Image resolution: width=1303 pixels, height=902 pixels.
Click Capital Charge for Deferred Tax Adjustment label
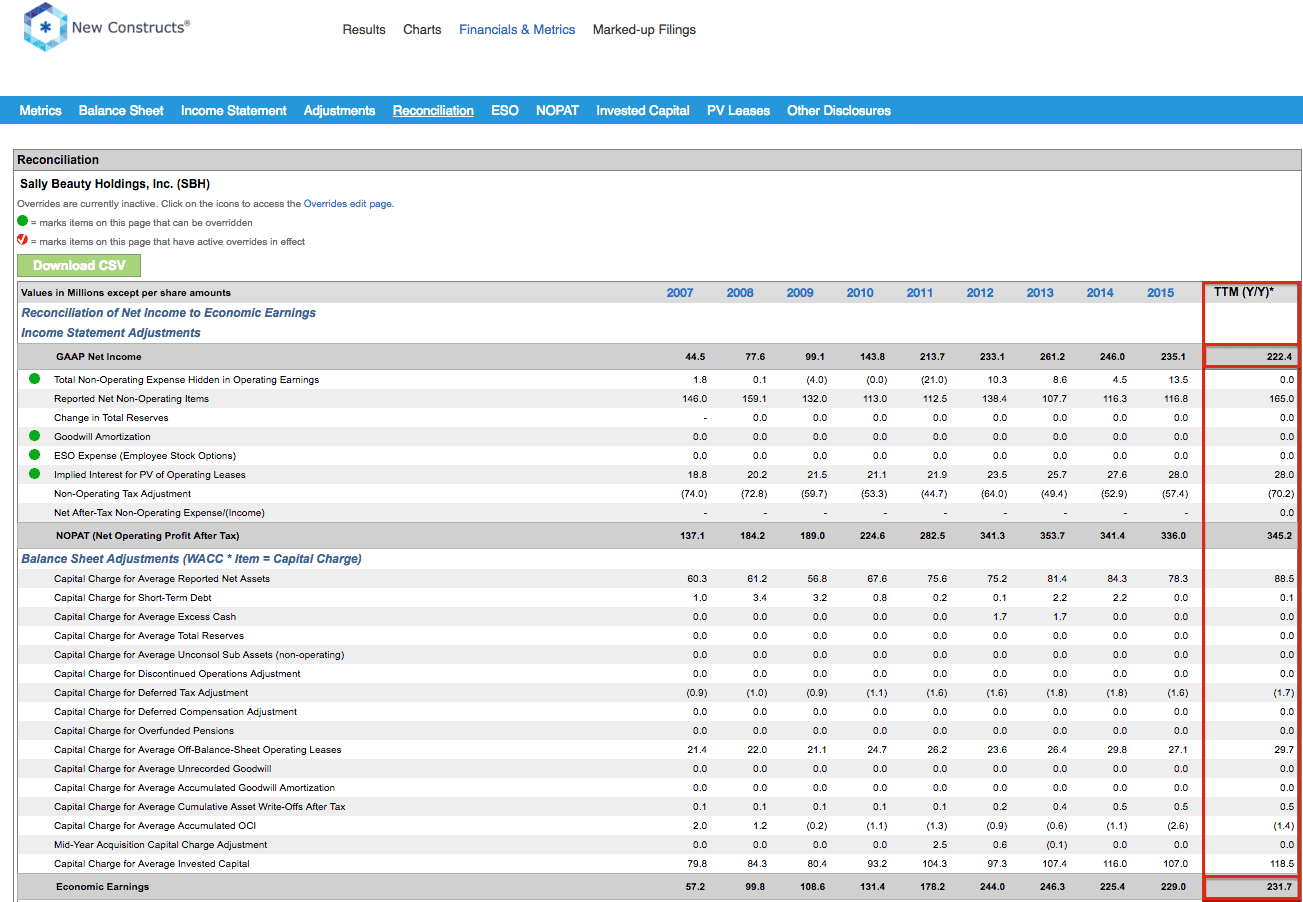click(x=151, y=693)
